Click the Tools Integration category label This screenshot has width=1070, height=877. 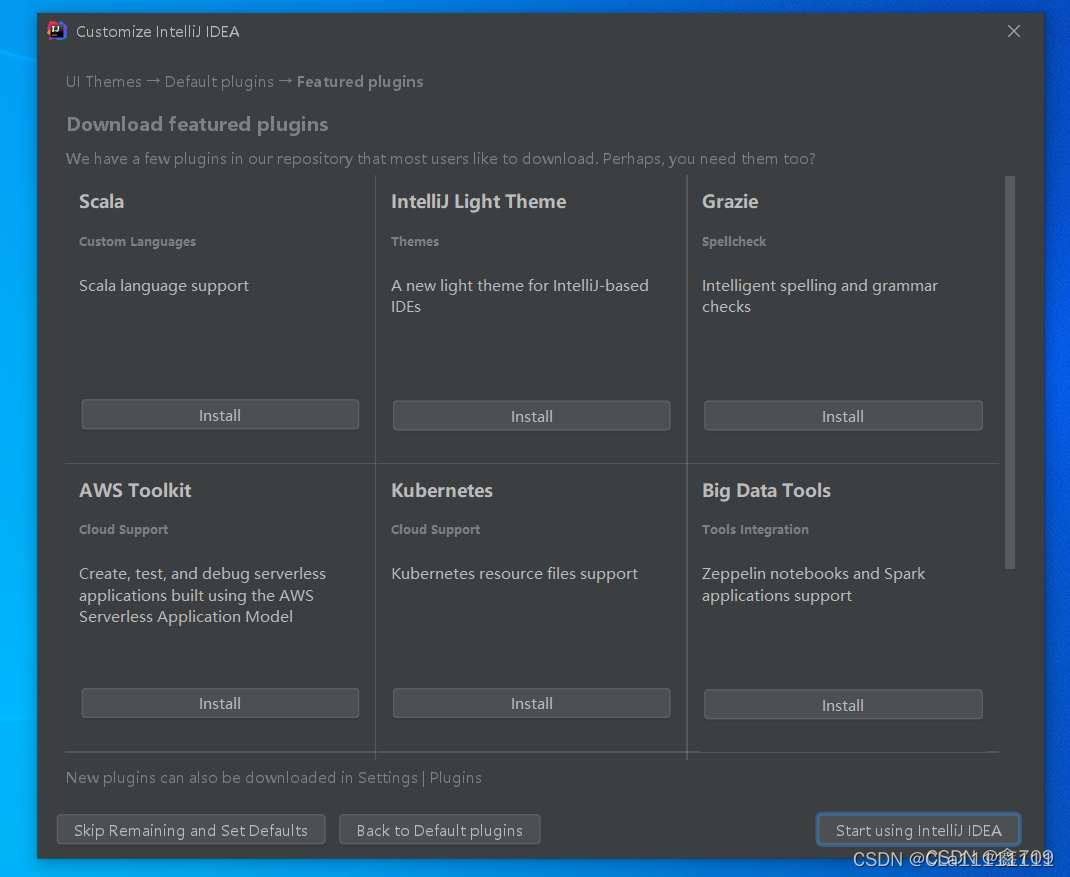click(755, 530)
